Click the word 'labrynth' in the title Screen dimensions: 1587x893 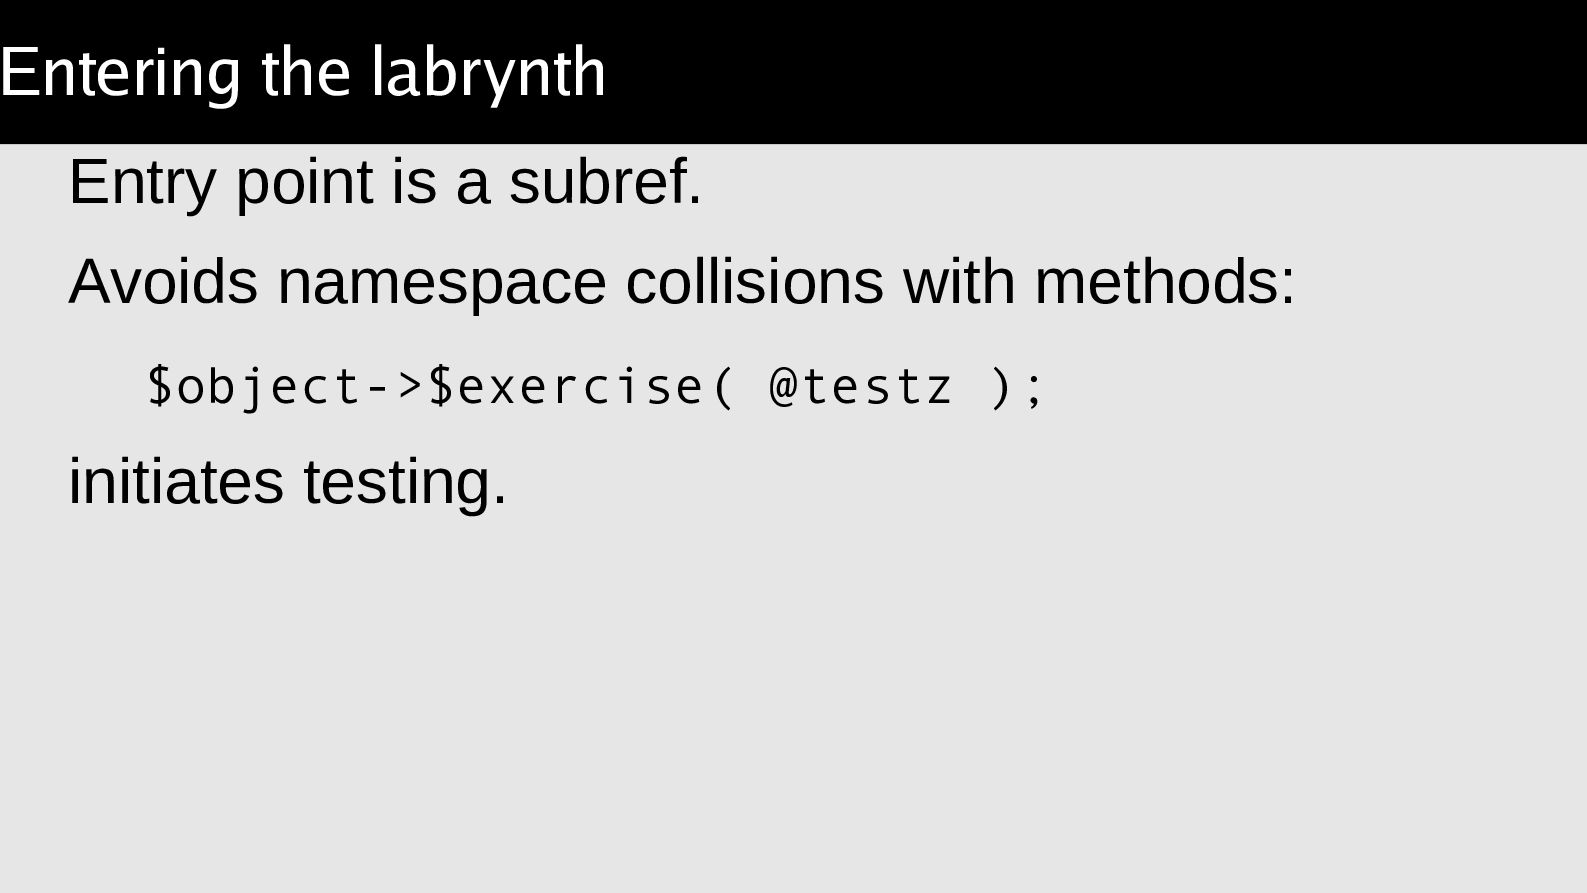pos(488,73)
